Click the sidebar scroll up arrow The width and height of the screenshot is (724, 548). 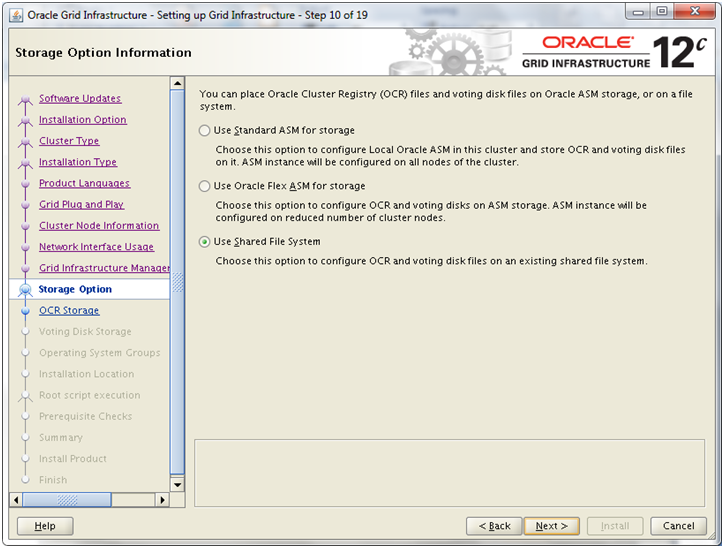[x=177, y=83]
